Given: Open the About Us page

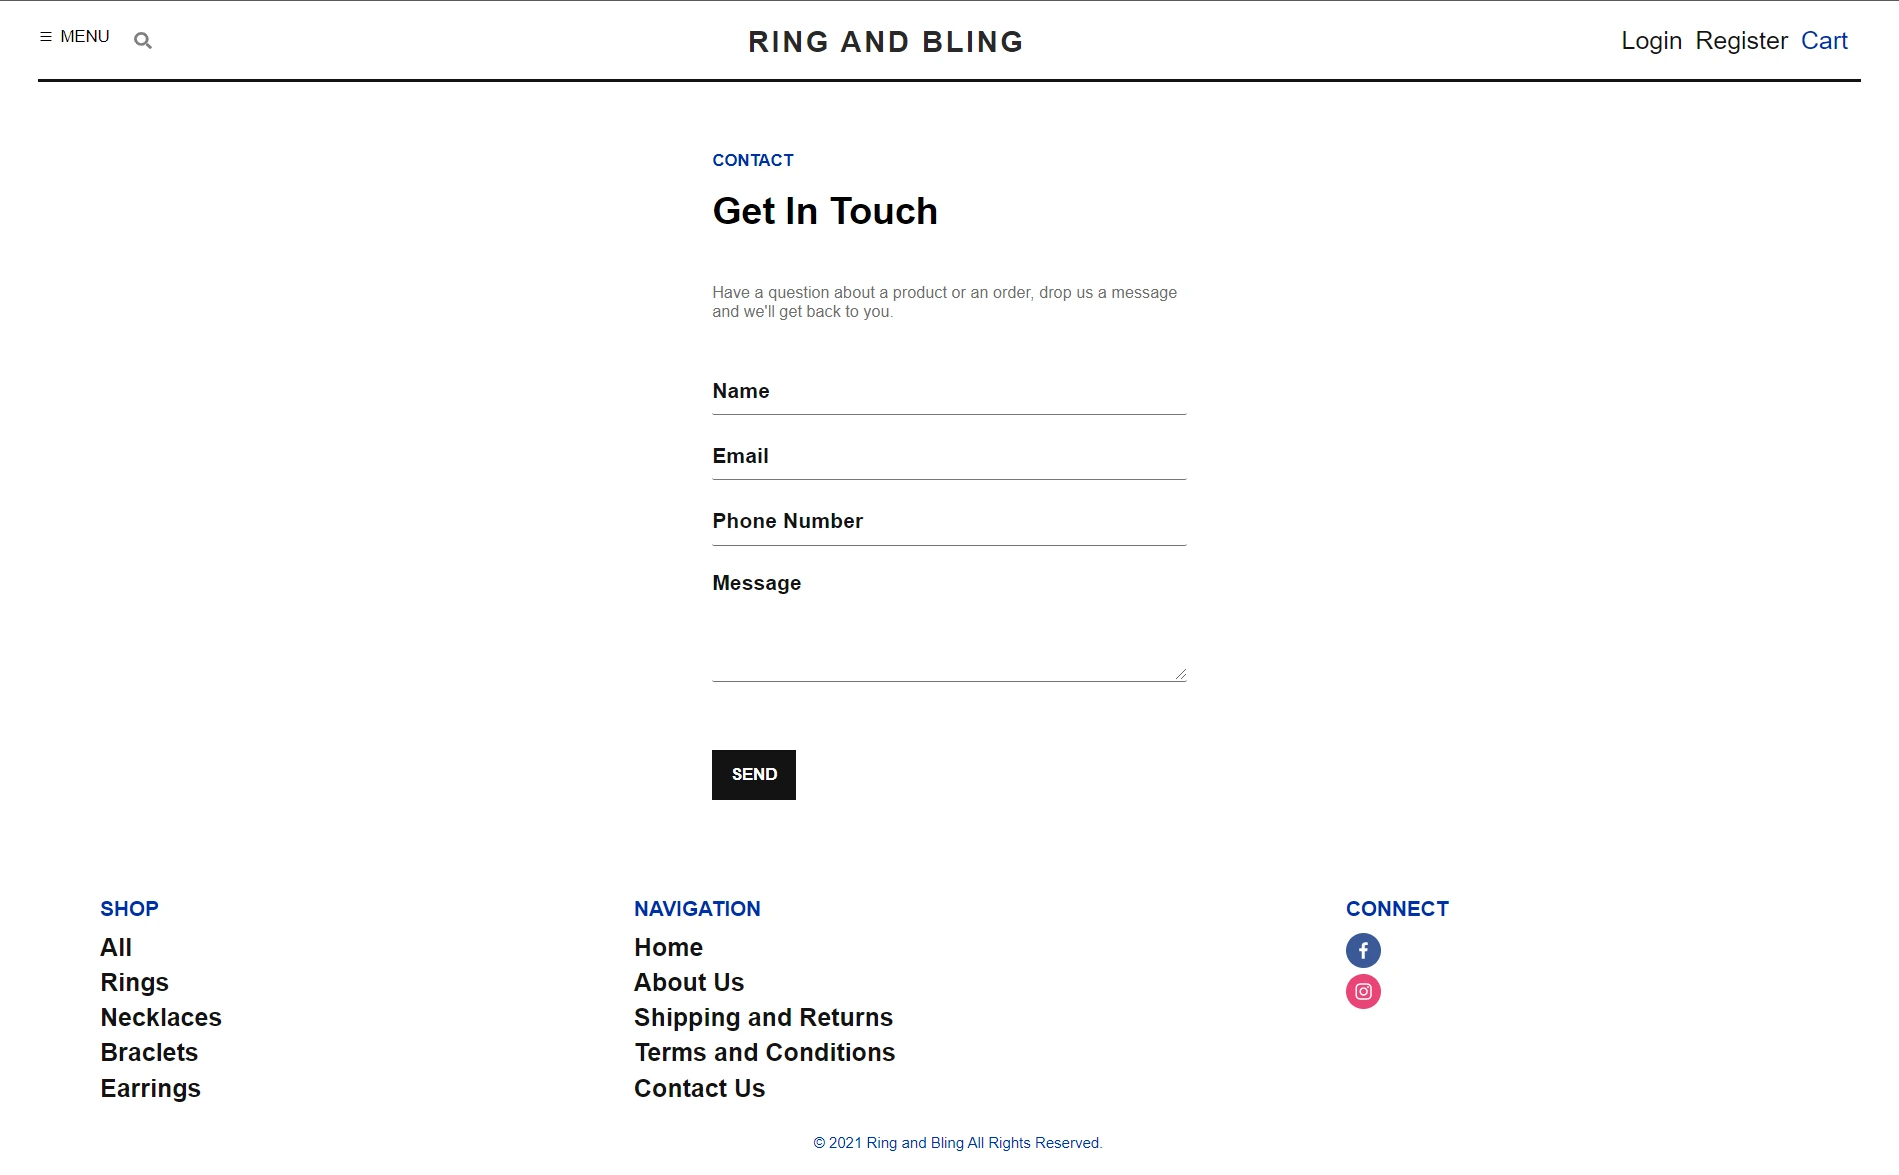Looking at the screenshot, I should [x=689, y=983].
